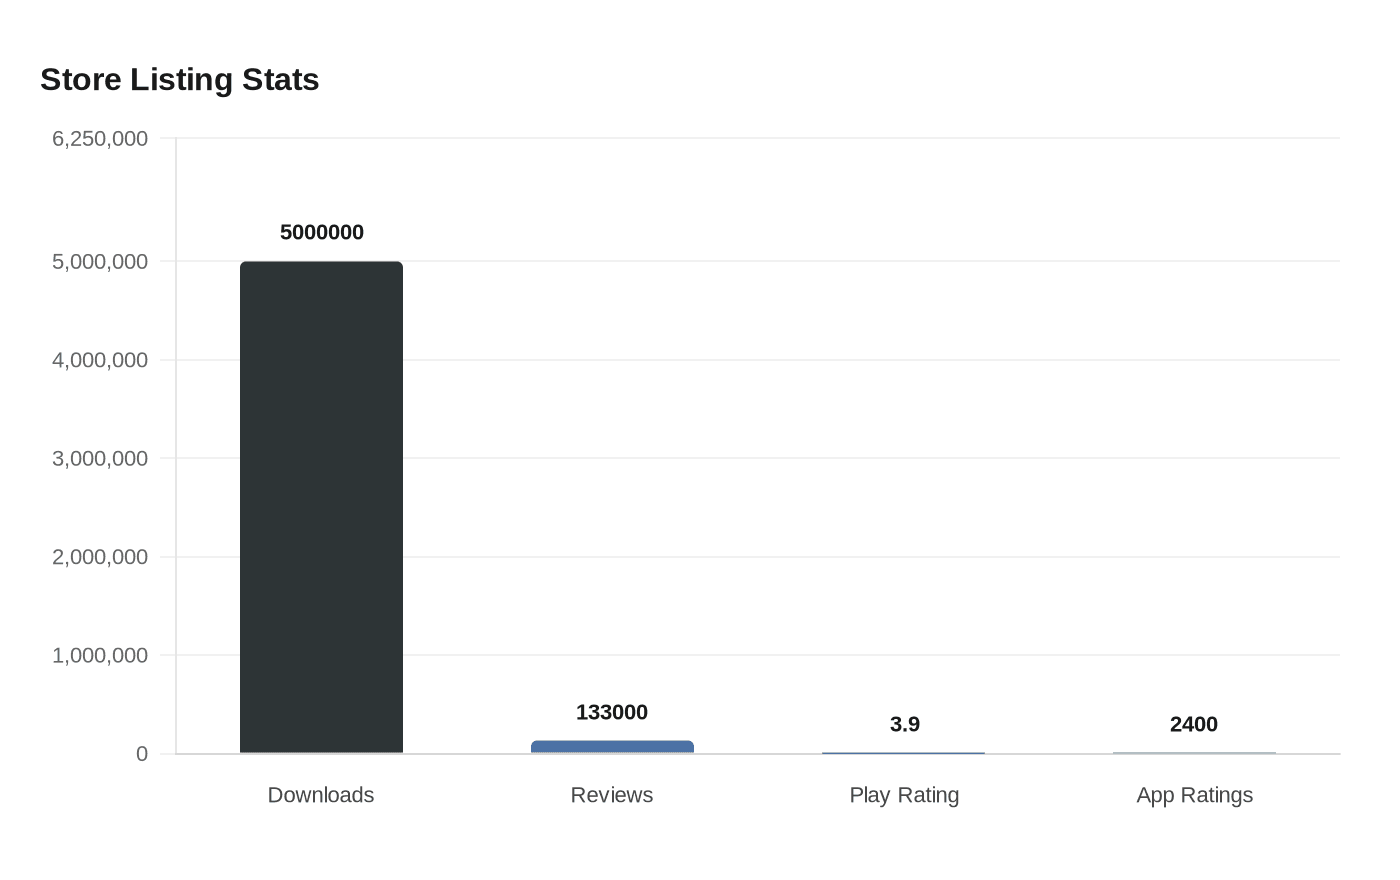
Task: Click the Reviews bar
Action: pyautogui.click(x=612, y=745)
